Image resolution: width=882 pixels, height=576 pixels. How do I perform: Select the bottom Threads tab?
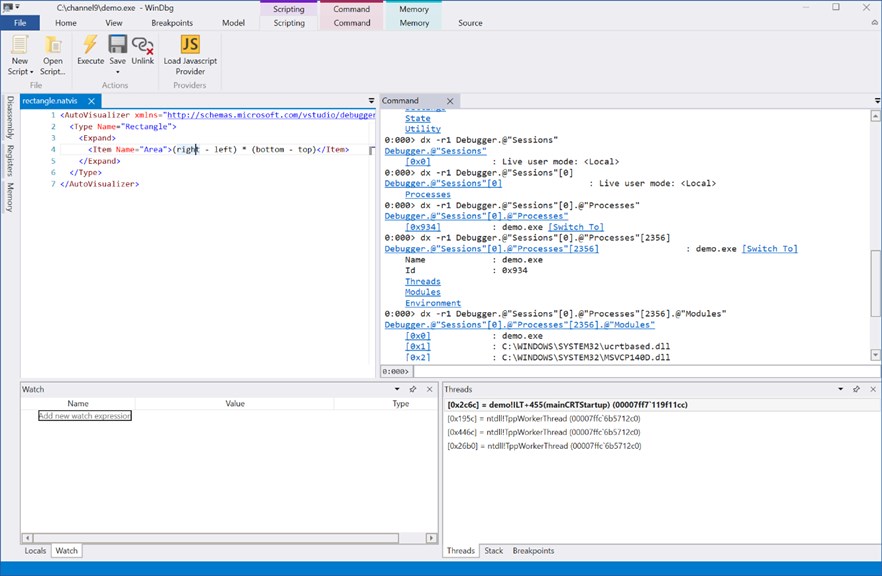tap(461, 551)
